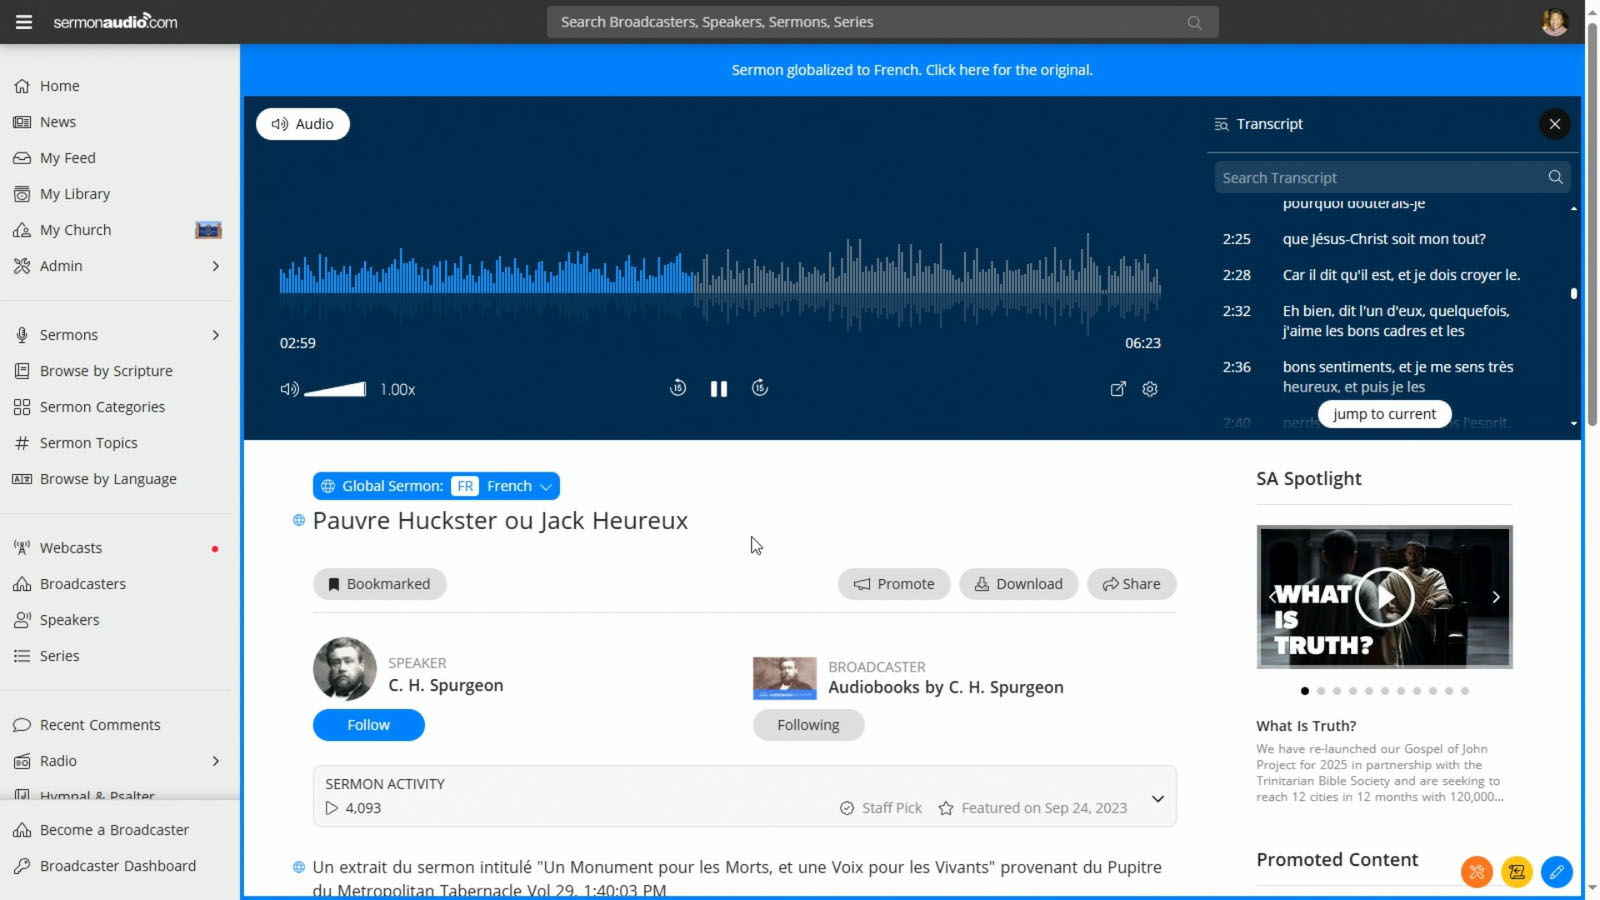Open Audiobooks by C. H. Spurgeon thumbnail

pyautogui.click(x=784, y=678)
